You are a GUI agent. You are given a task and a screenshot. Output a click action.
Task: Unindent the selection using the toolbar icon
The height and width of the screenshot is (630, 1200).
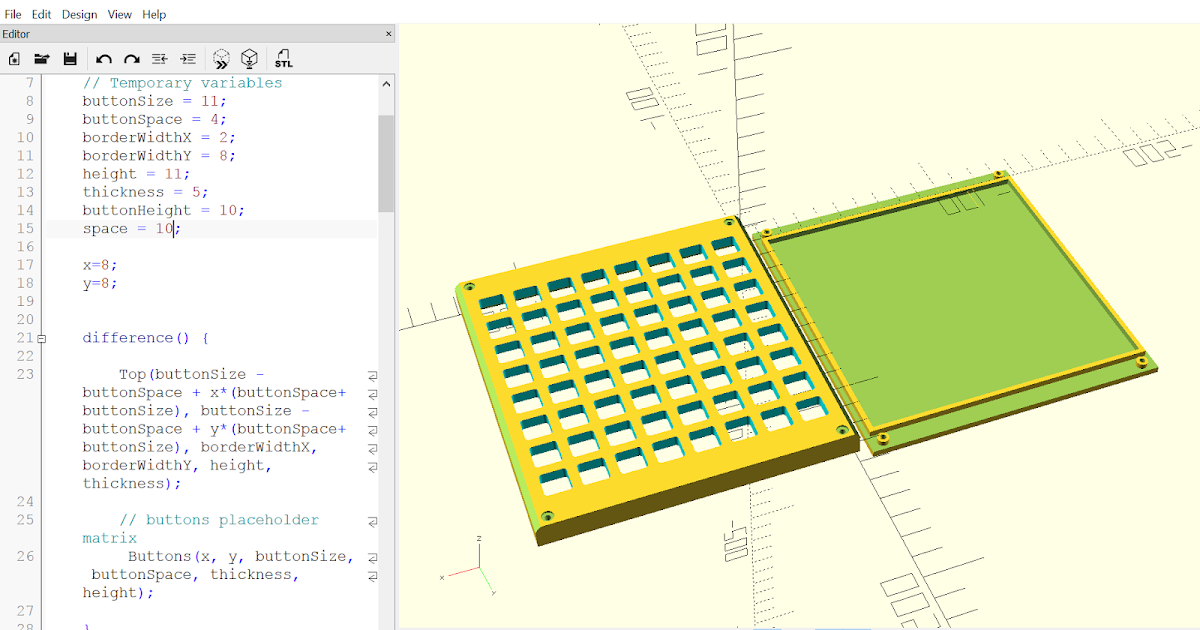pyautogui.click(x=158, y=58)
